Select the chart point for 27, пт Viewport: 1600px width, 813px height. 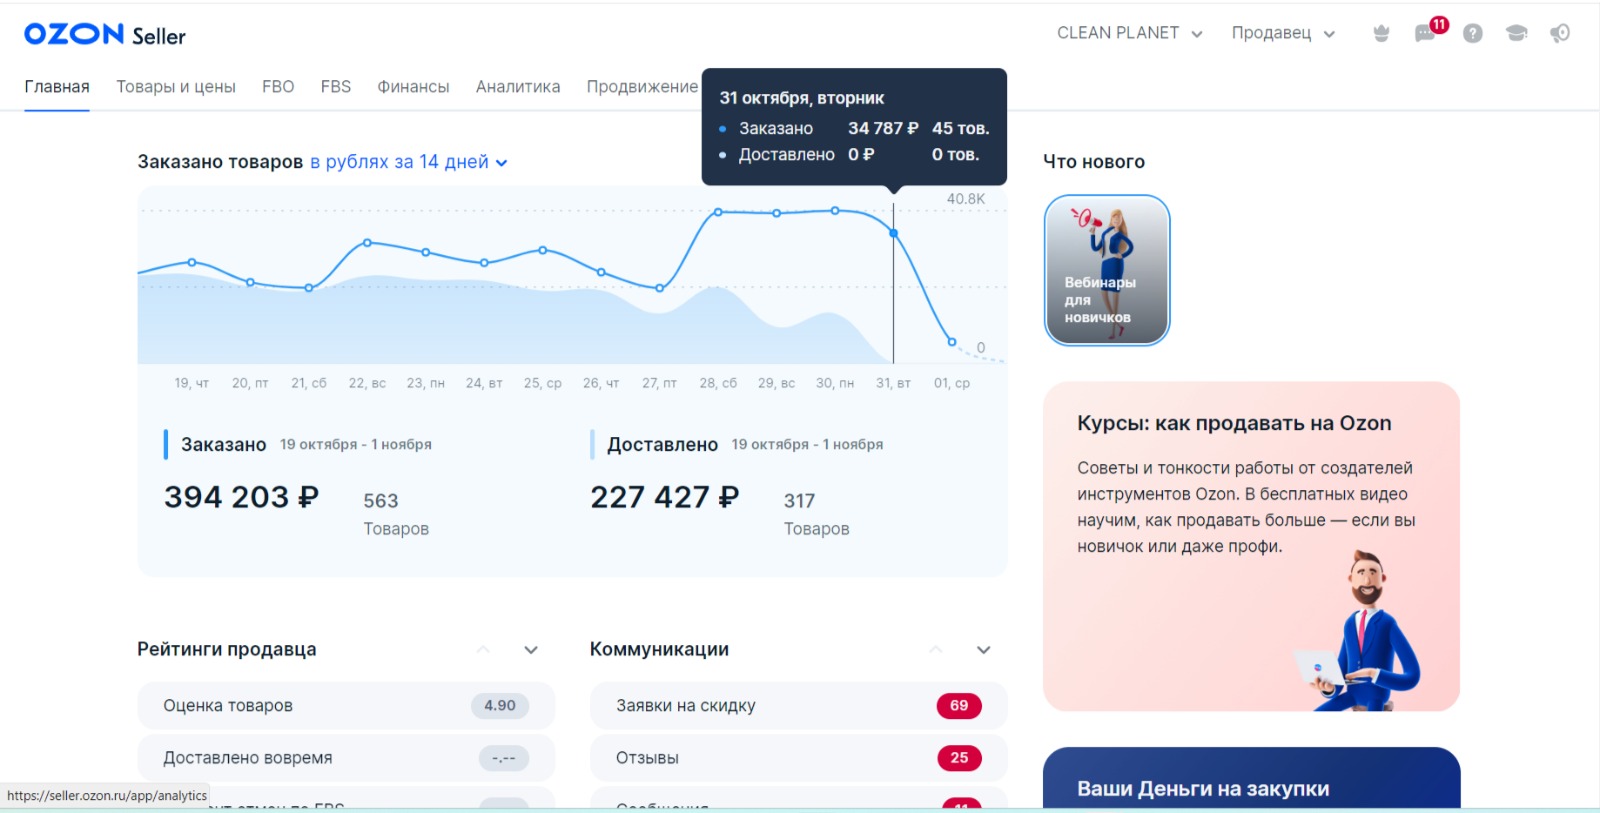(660, 288)
